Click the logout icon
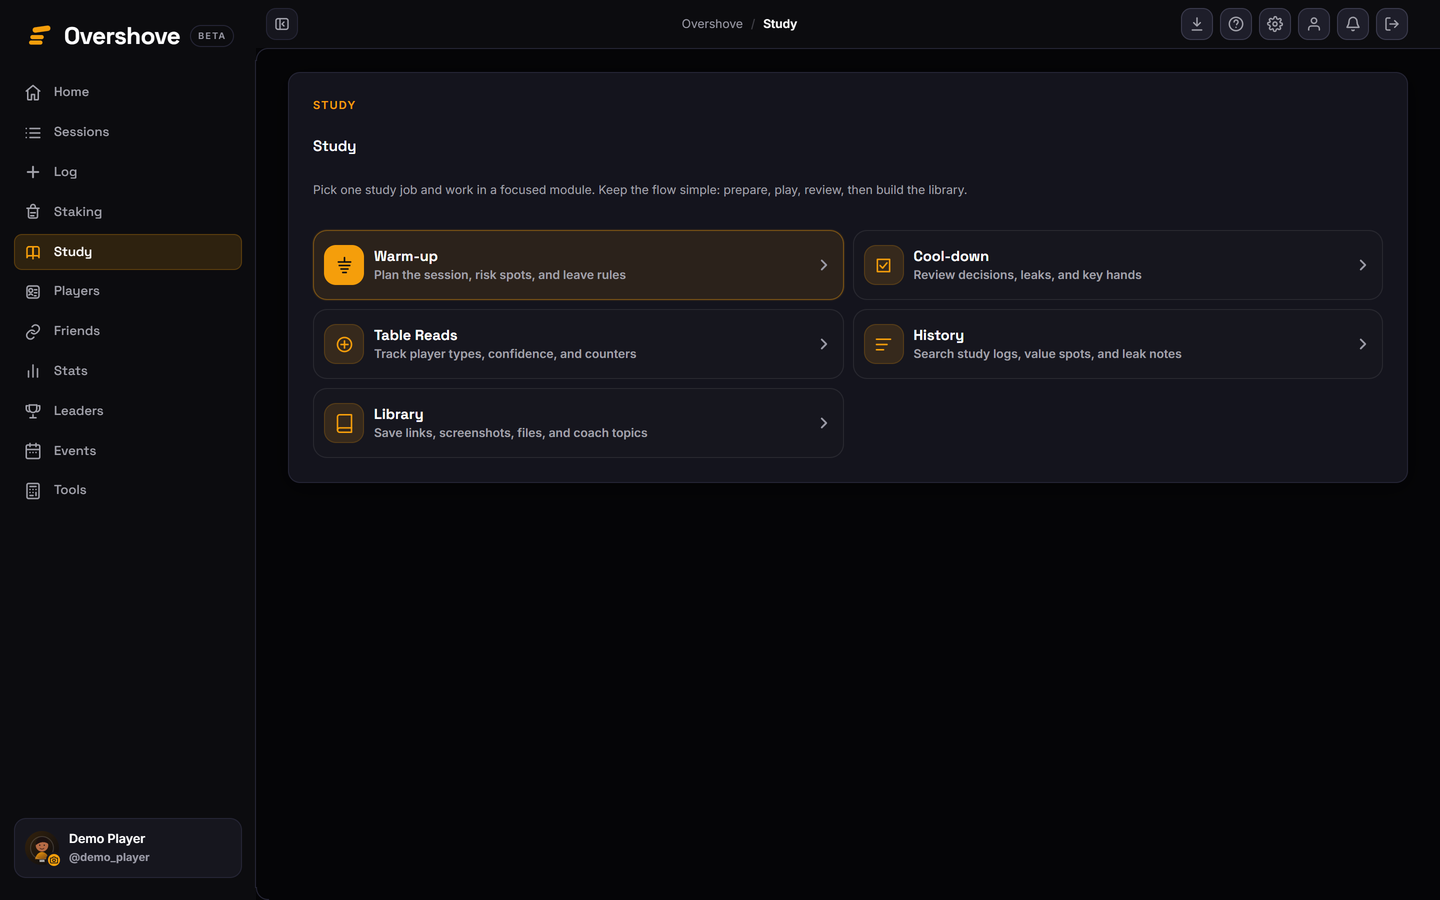Viewport: 1440px width, 900px height. click(x=1392, y=24)
